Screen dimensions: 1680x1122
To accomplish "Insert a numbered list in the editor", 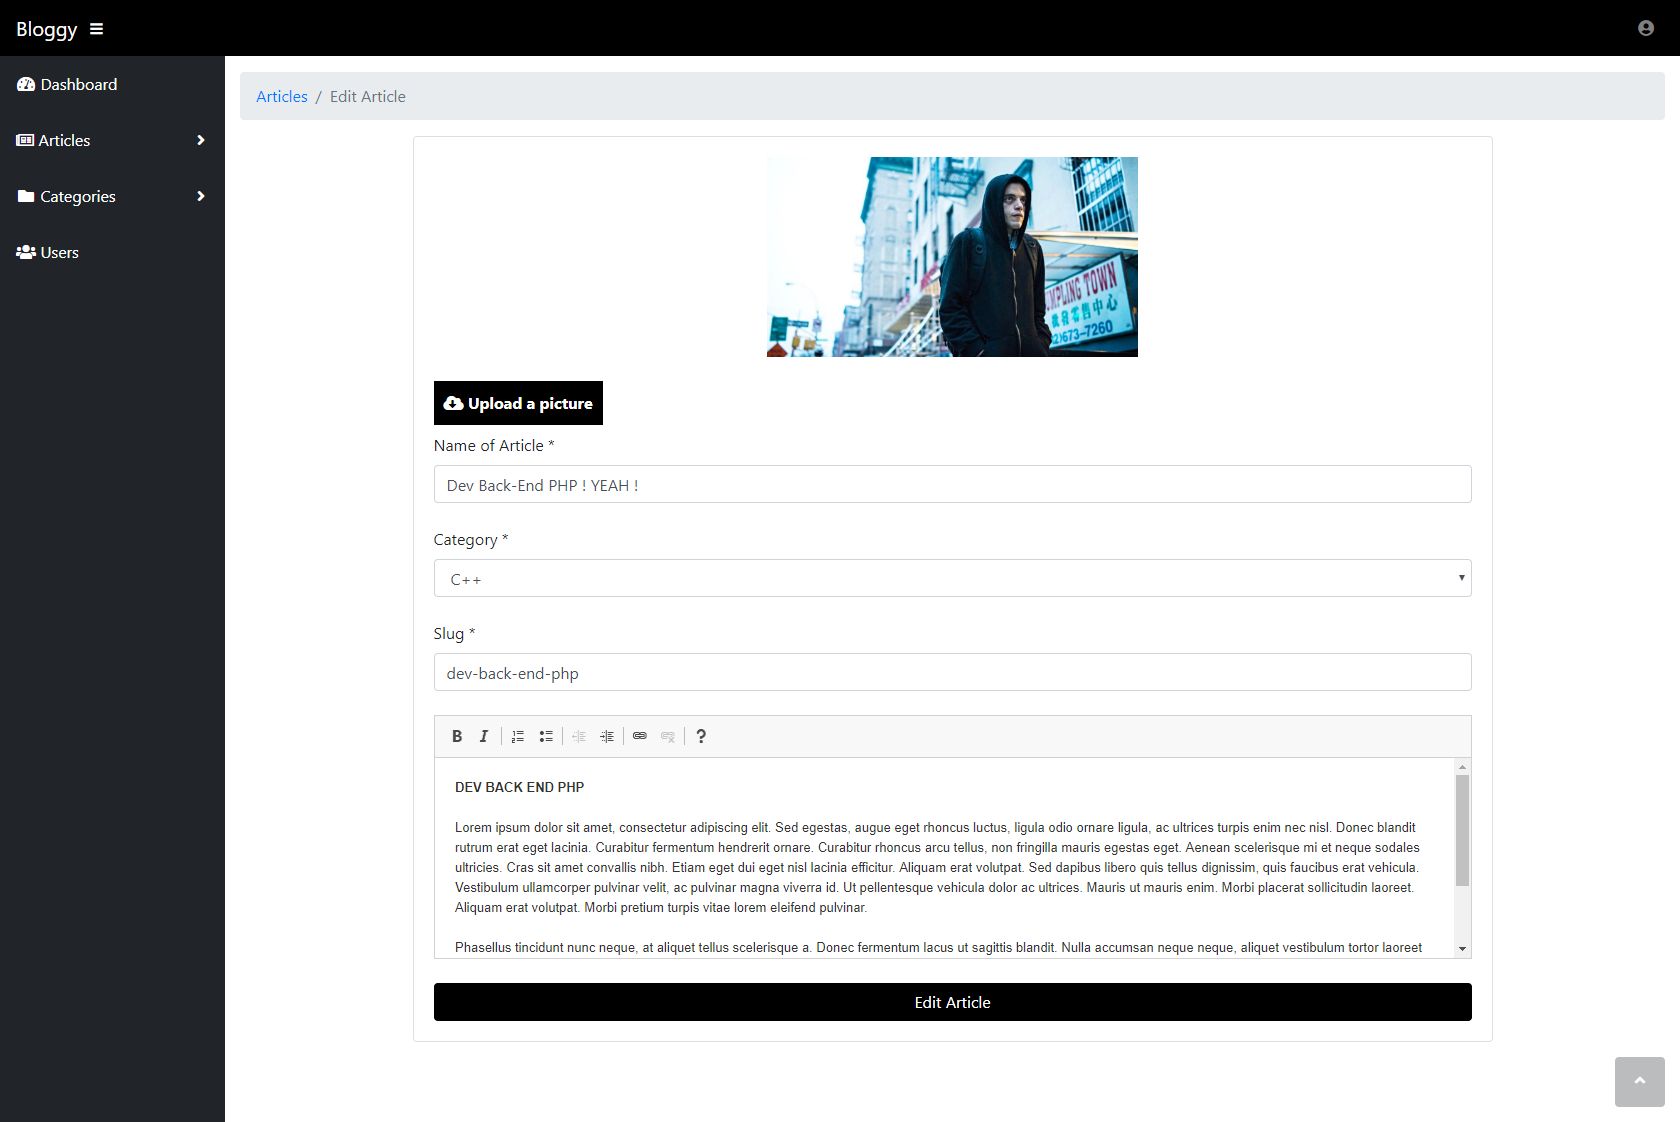I will (x=518, y=736).
